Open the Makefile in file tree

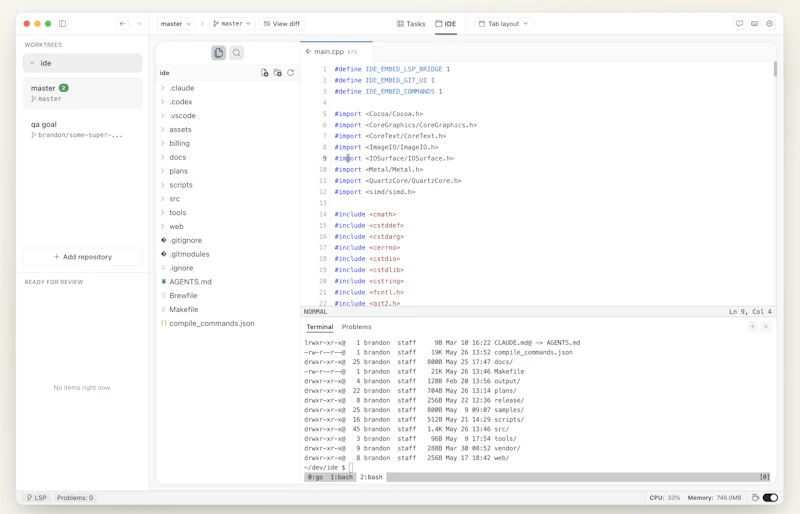point(184,309)
